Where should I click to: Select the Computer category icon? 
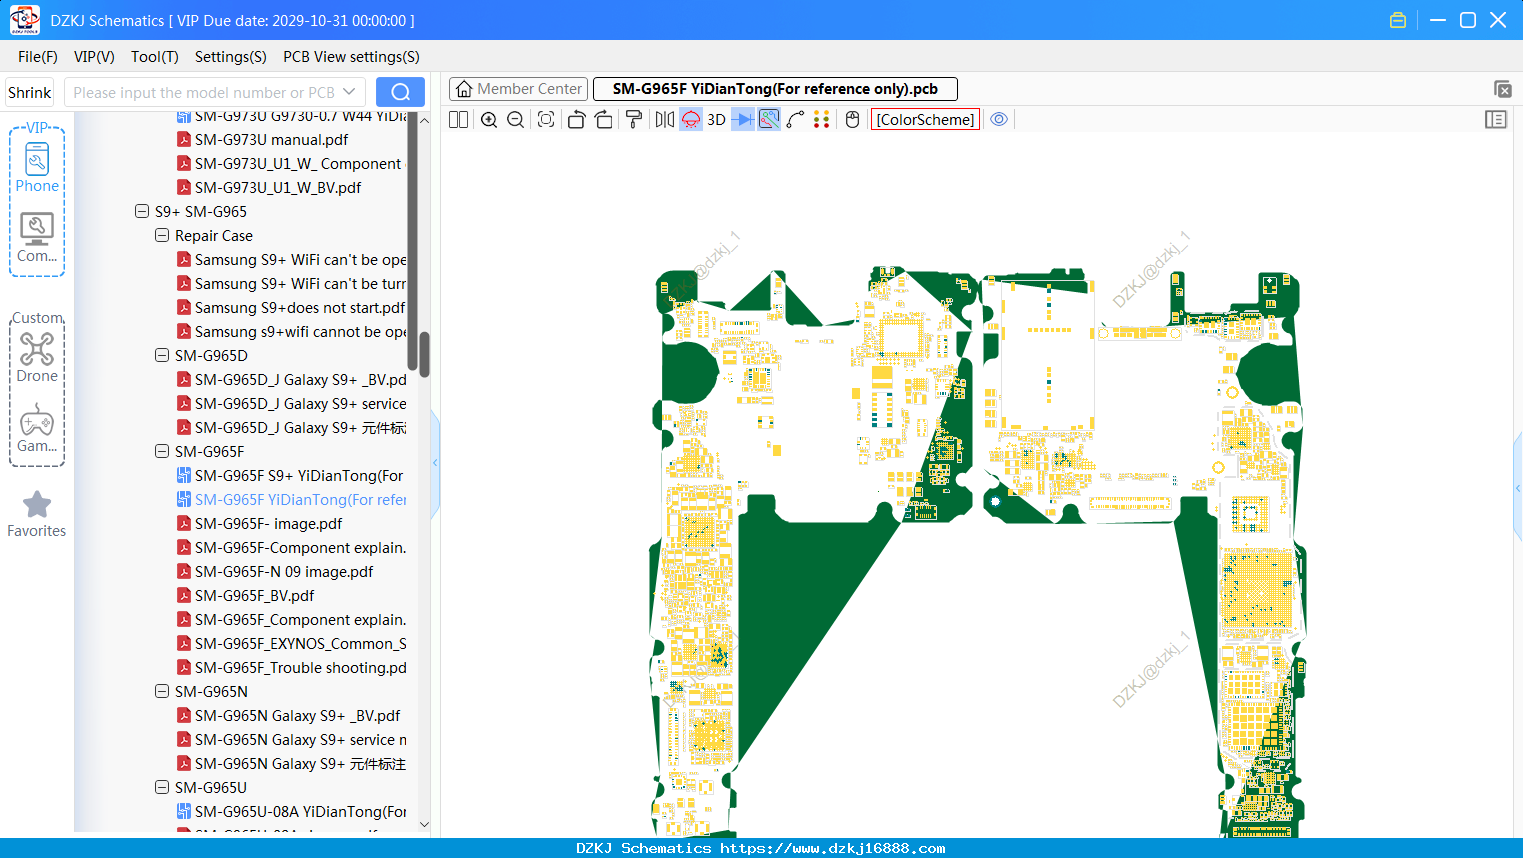point(37,237)
